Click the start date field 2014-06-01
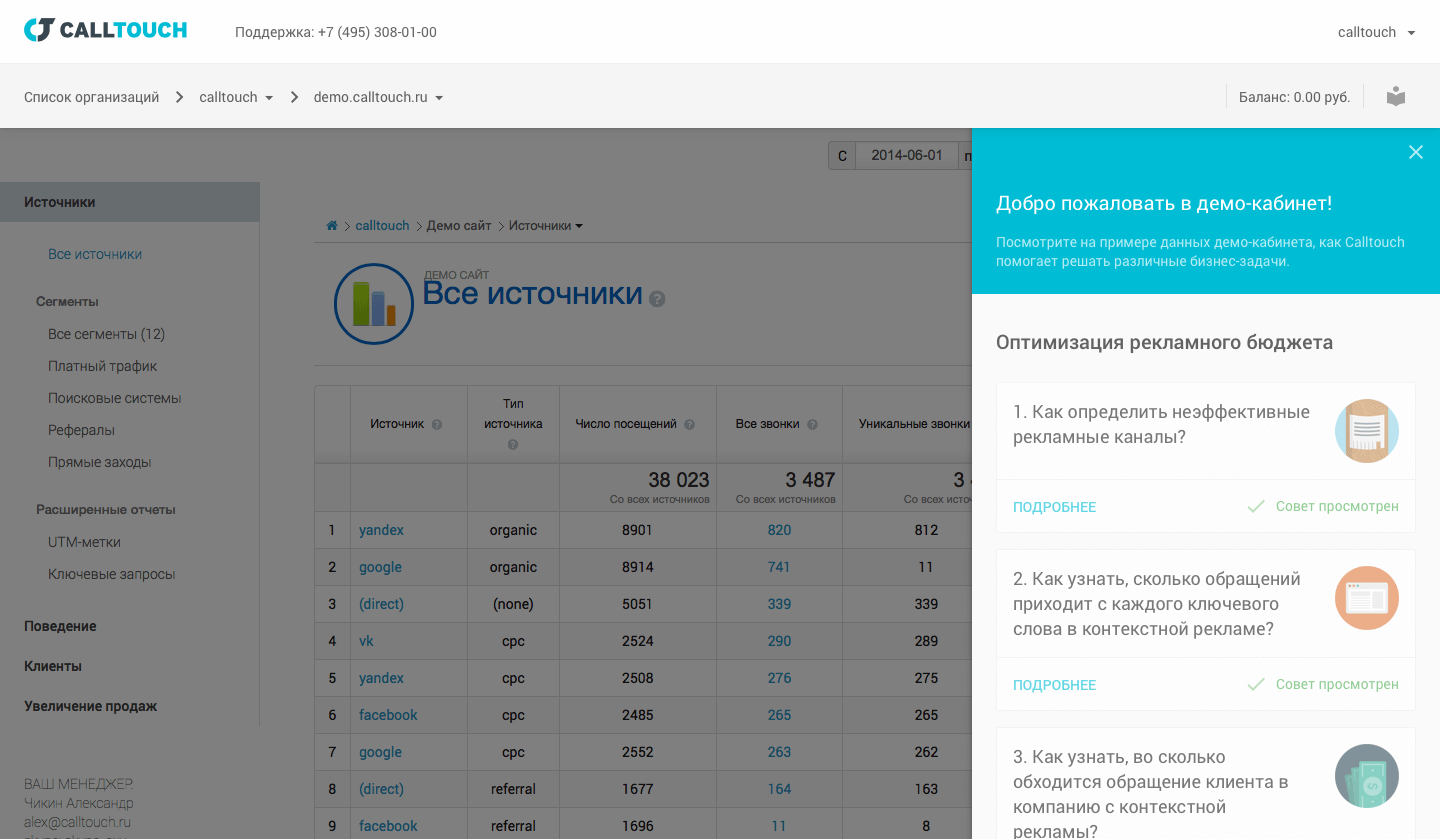 (x=906, y=155)
